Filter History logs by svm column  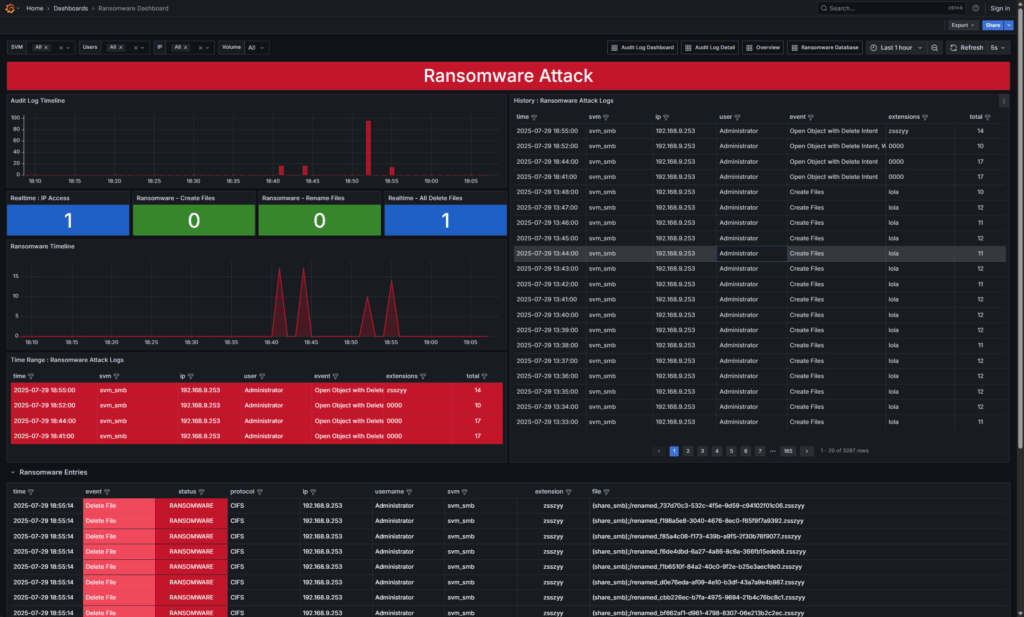point(606,118)
